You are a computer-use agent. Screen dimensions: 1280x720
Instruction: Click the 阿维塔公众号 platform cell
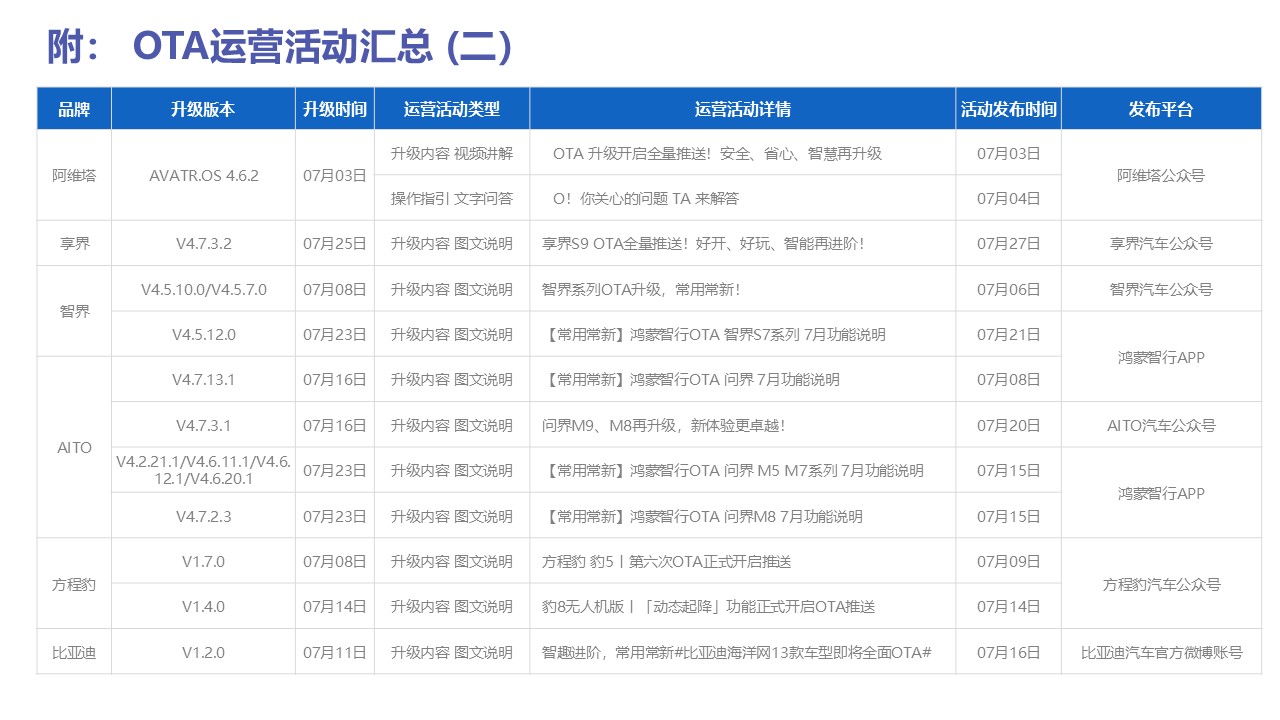point(1161,175)
